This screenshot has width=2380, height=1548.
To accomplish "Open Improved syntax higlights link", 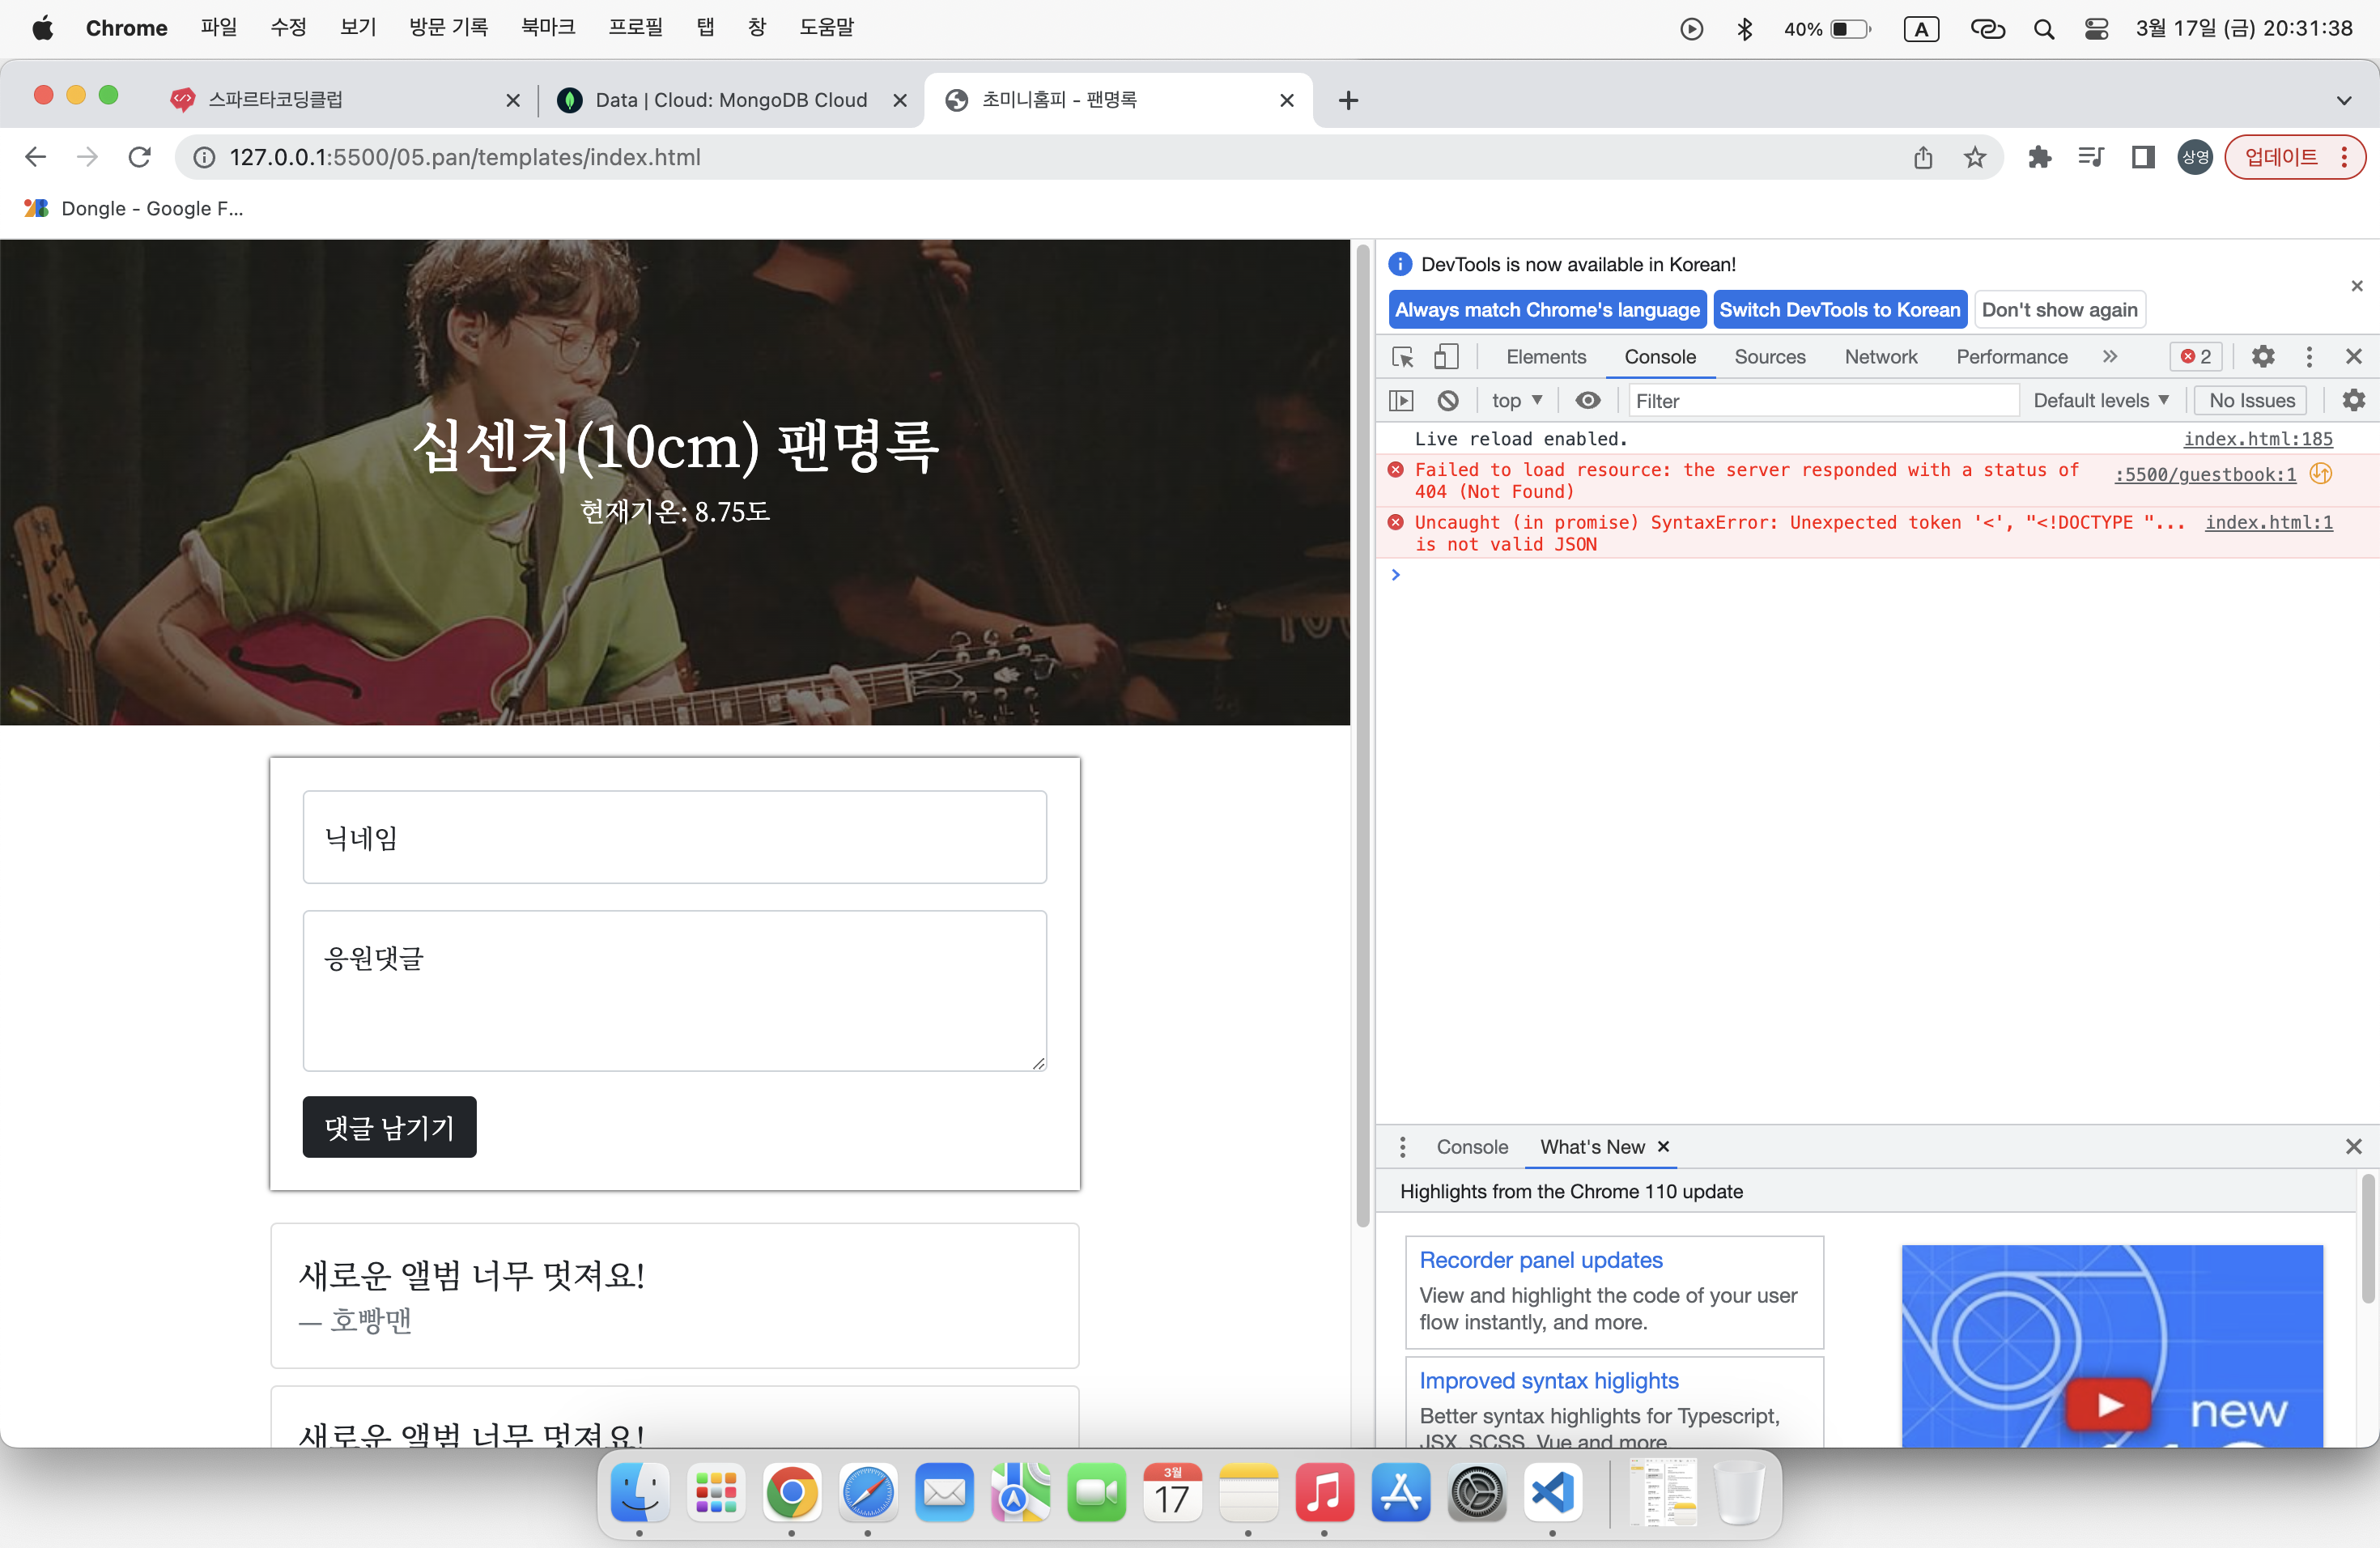I will coord(1549,1381).
